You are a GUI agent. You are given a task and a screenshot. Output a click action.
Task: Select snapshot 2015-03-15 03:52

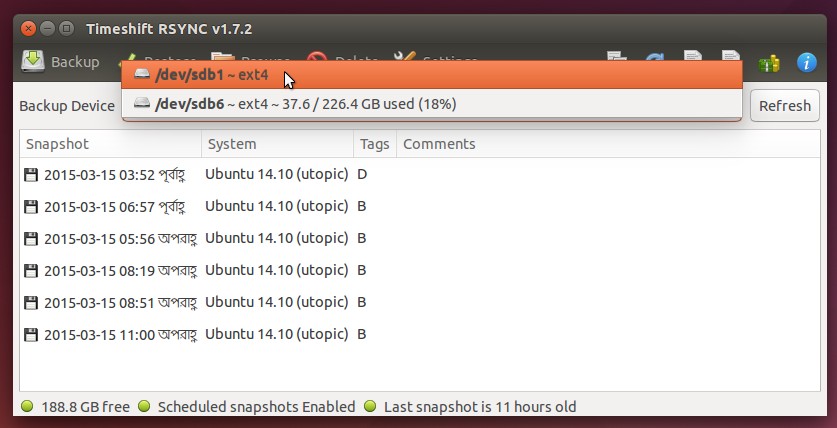click(420, 175)
